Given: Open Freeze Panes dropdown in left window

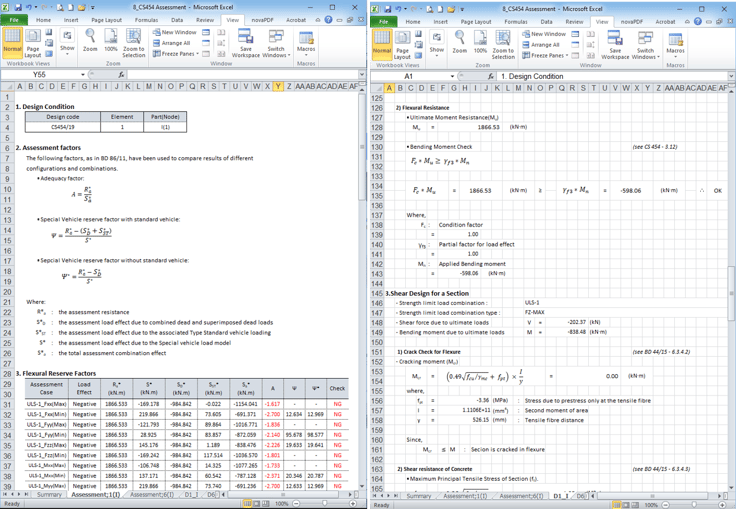Looking at the screenshot, I should point(176,54).
